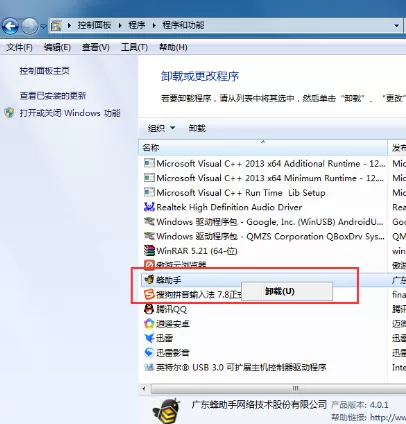This screenshot has width=406, height=424.
Task: Click the 迅雷 bird icon
Action: (x=149, y=338)
